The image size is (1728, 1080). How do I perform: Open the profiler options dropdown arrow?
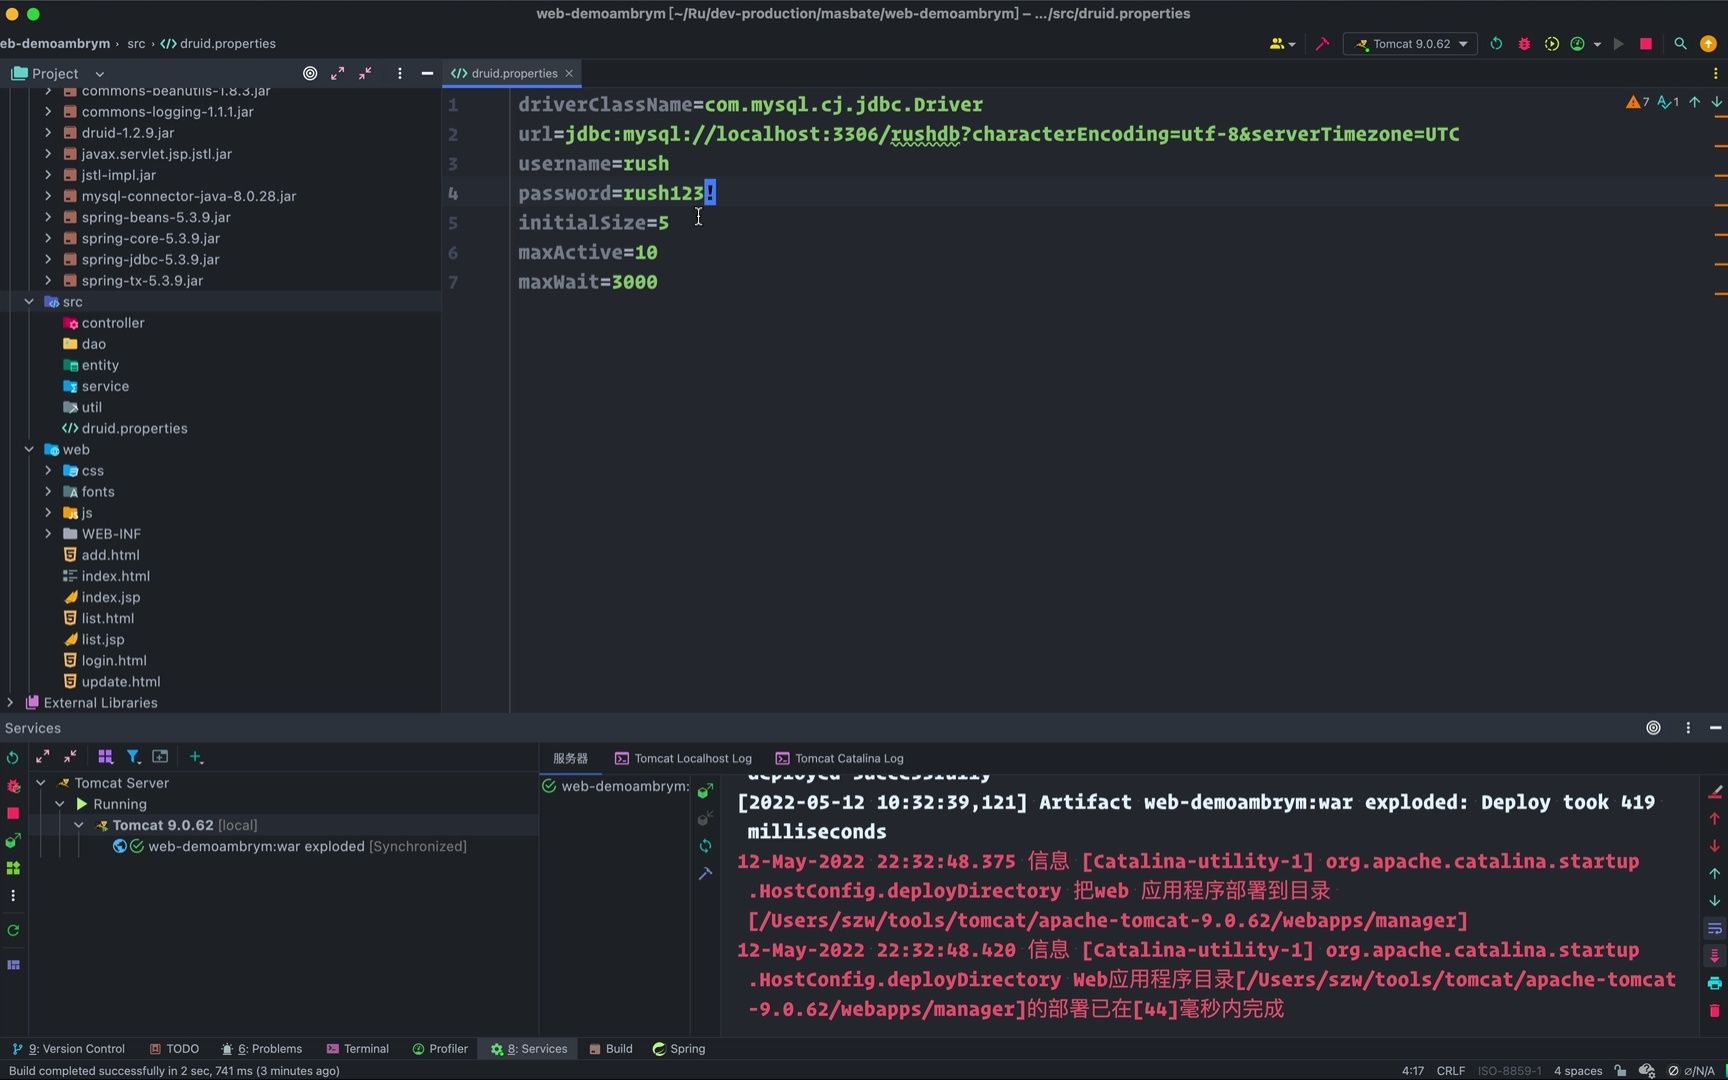(x=1597, y=44)
